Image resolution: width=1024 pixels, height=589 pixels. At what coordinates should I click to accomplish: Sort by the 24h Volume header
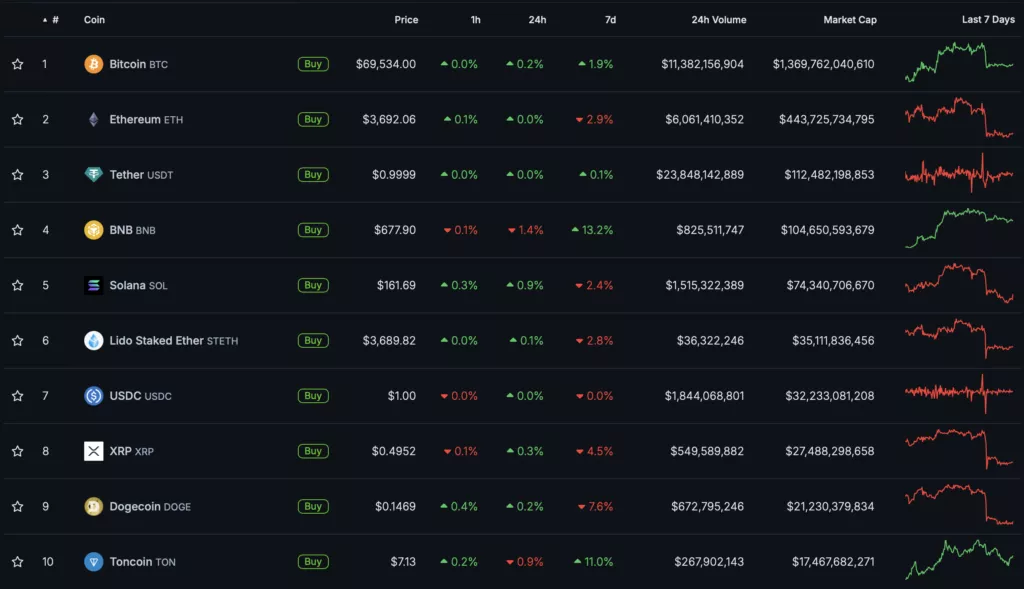[719, 20]
